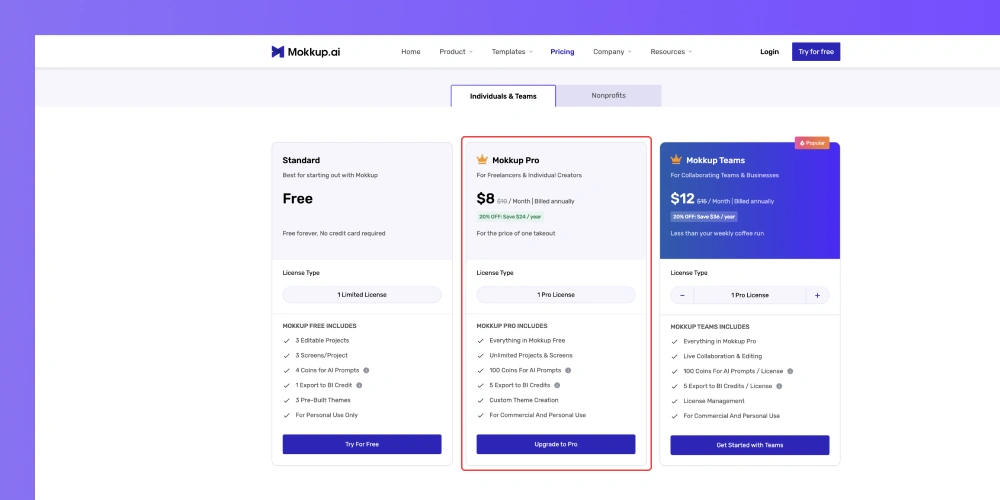The height and width of the screenshot is (500, 1000).
Task: Click the For Personal Use Only text
Action: [x=327, y=415]
